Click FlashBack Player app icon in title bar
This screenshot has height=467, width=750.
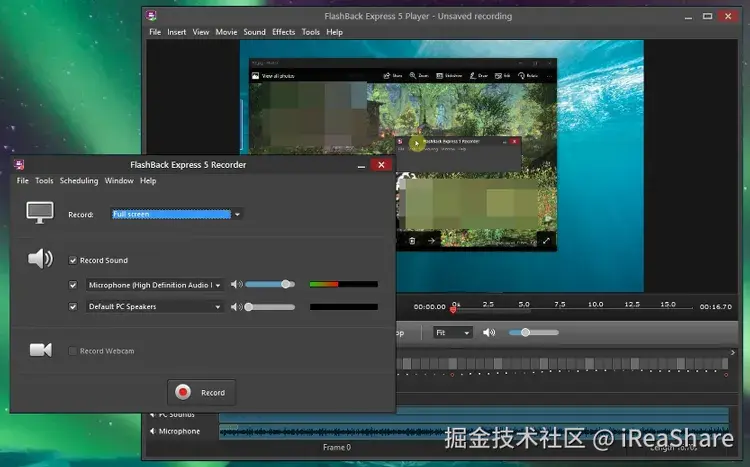click(x=152, y=16)
